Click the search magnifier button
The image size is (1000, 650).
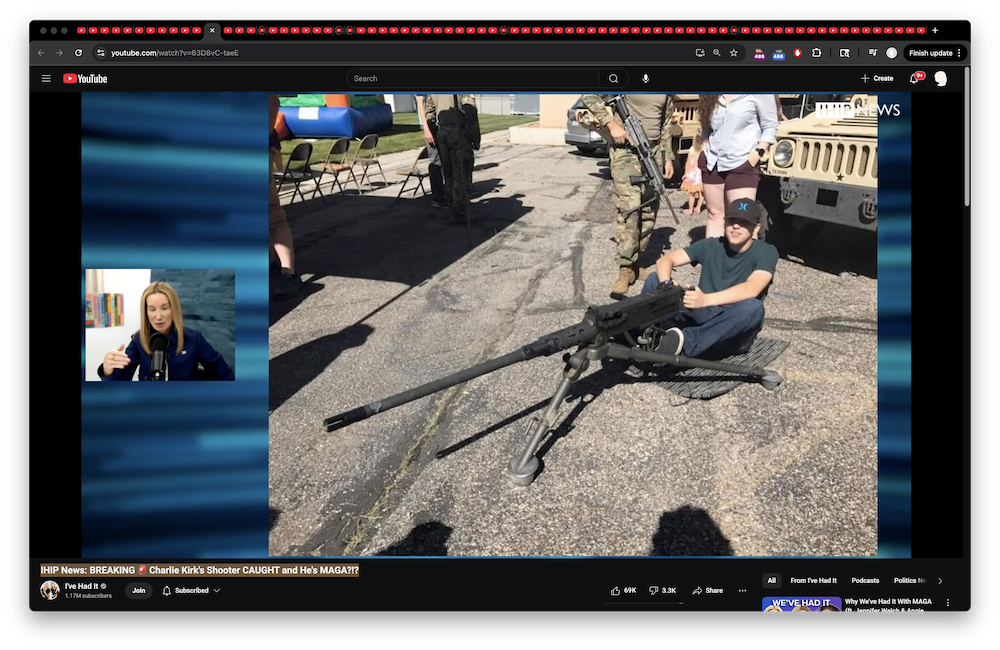click(614, 78)
